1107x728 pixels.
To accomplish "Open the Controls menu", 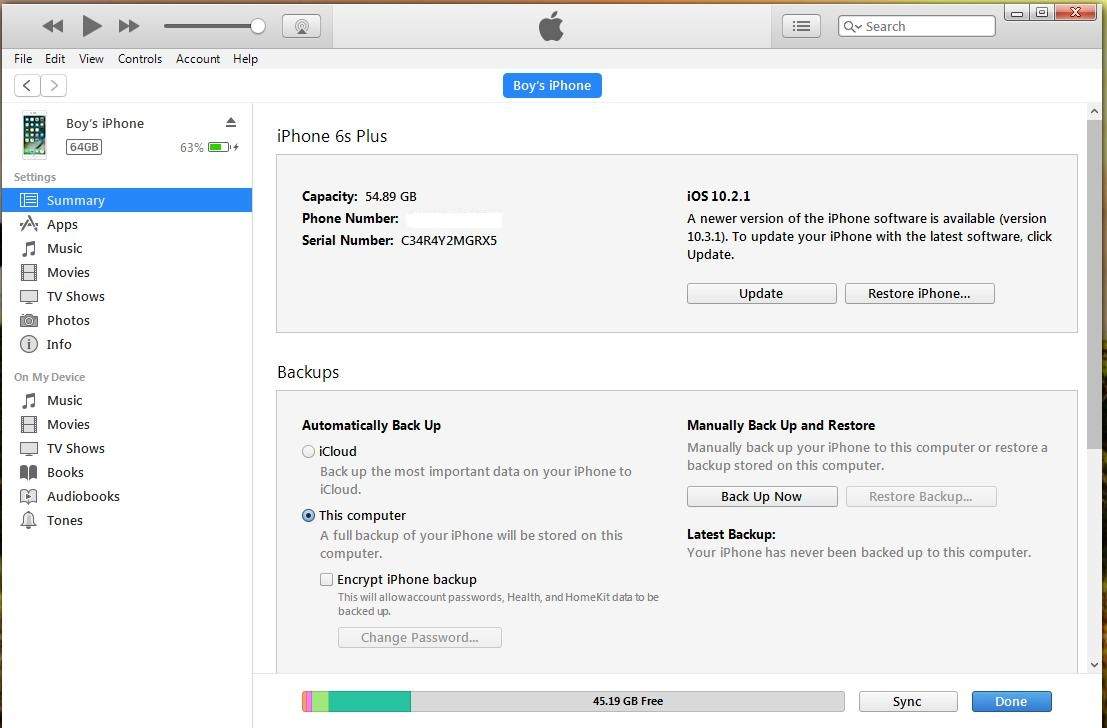I will pos(140,59).
